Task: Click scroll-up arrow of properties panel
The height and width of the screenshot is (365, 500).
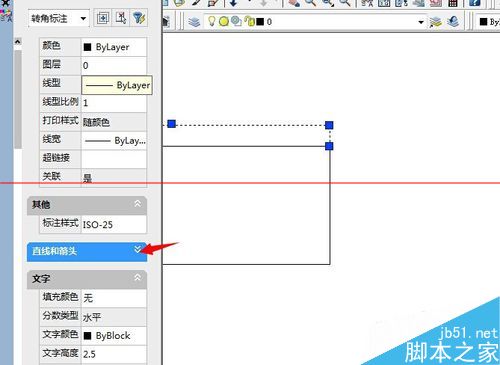Action: [18, 42]
